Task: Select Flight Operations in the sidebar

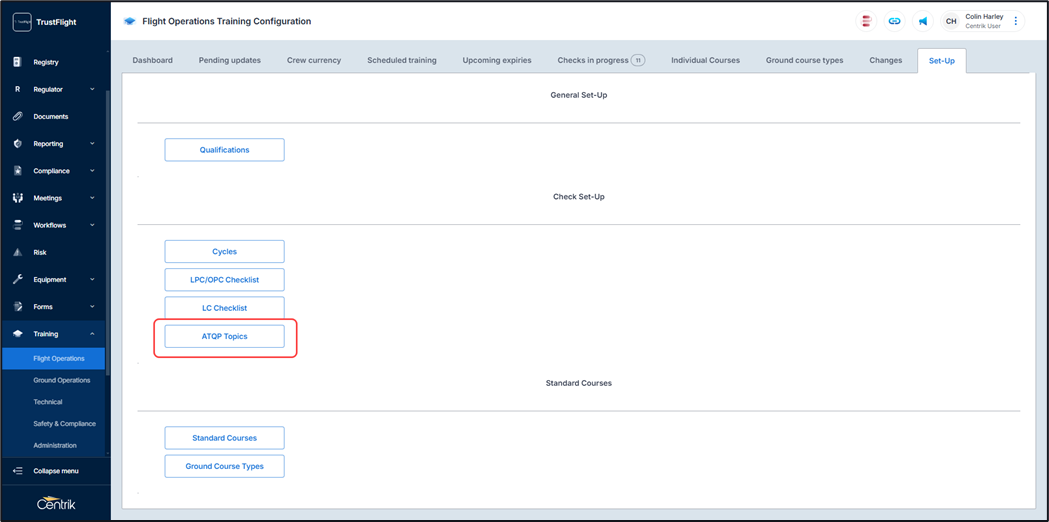Action: coord(53,358)
